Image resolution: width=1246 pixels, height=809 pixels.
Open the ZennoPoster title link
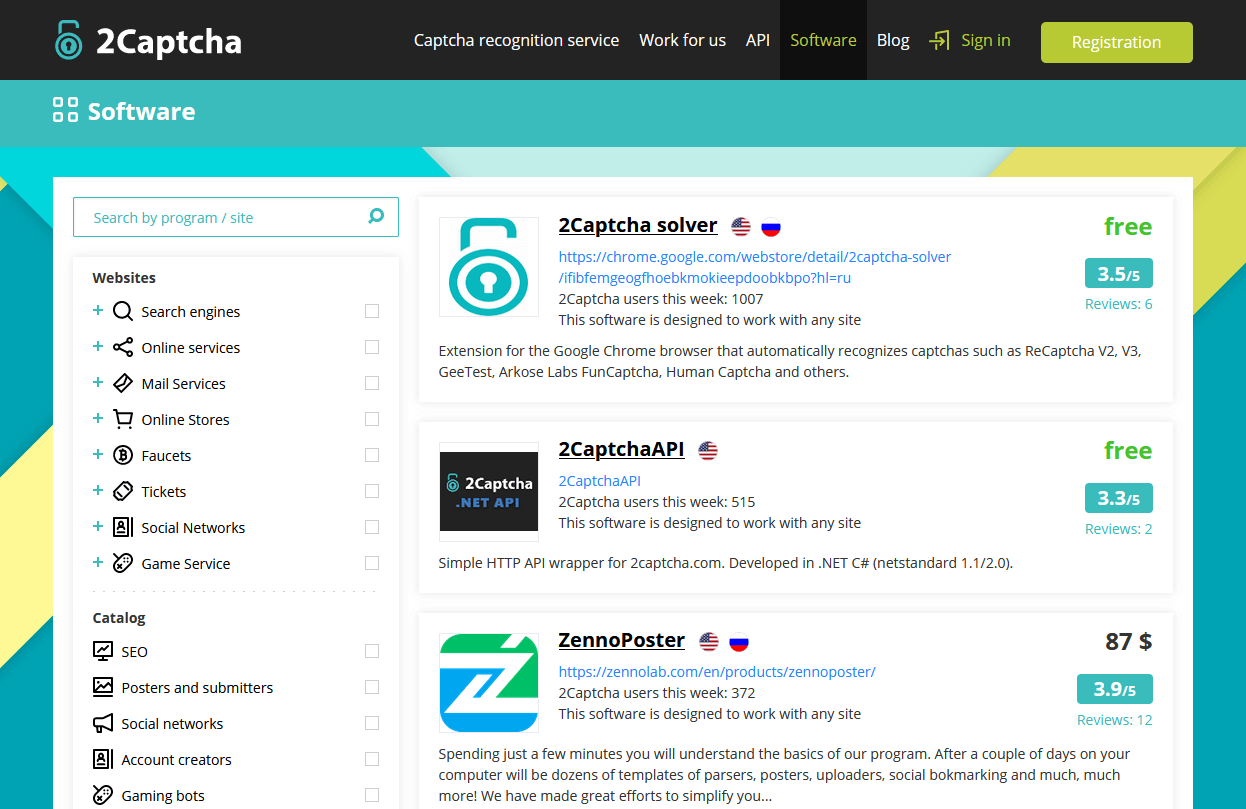[621, 640]
